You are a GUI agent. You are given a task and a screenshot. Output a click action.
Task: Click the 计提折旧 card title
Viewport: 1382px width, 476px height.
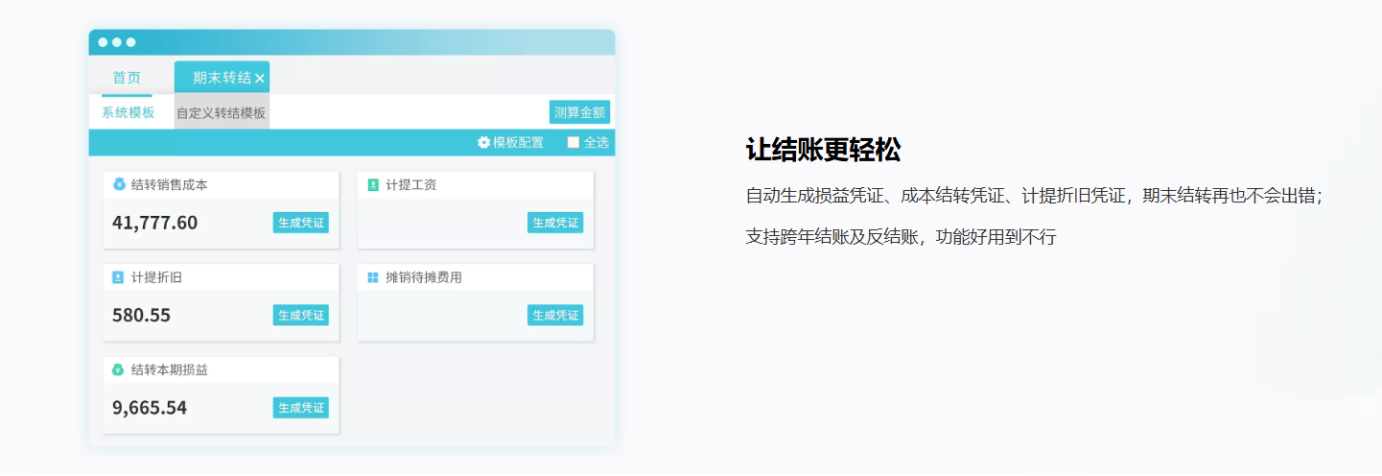[x=157, y=277]
